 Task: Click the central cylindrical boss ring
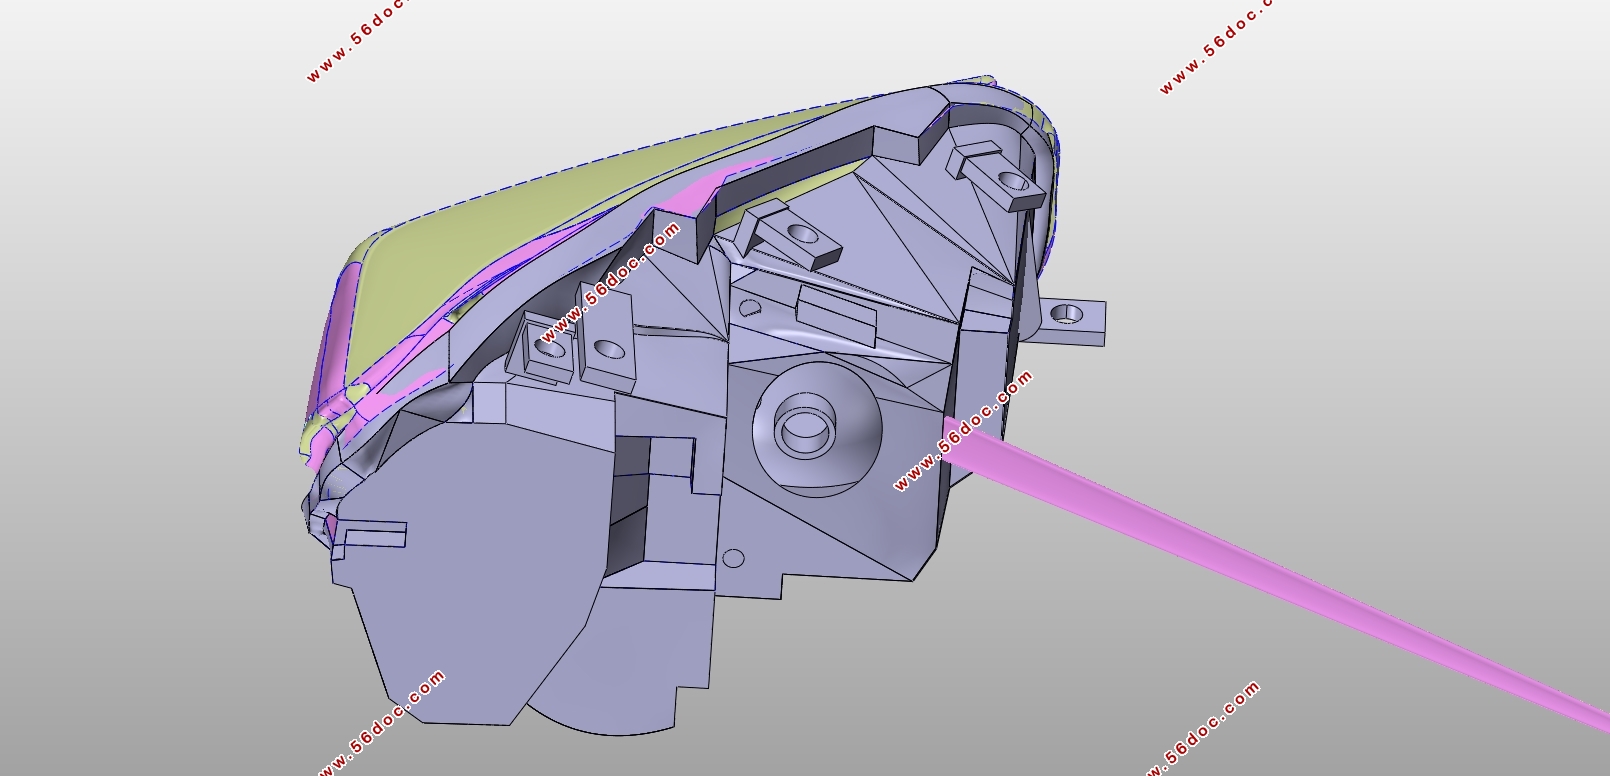tap(806, 428)
